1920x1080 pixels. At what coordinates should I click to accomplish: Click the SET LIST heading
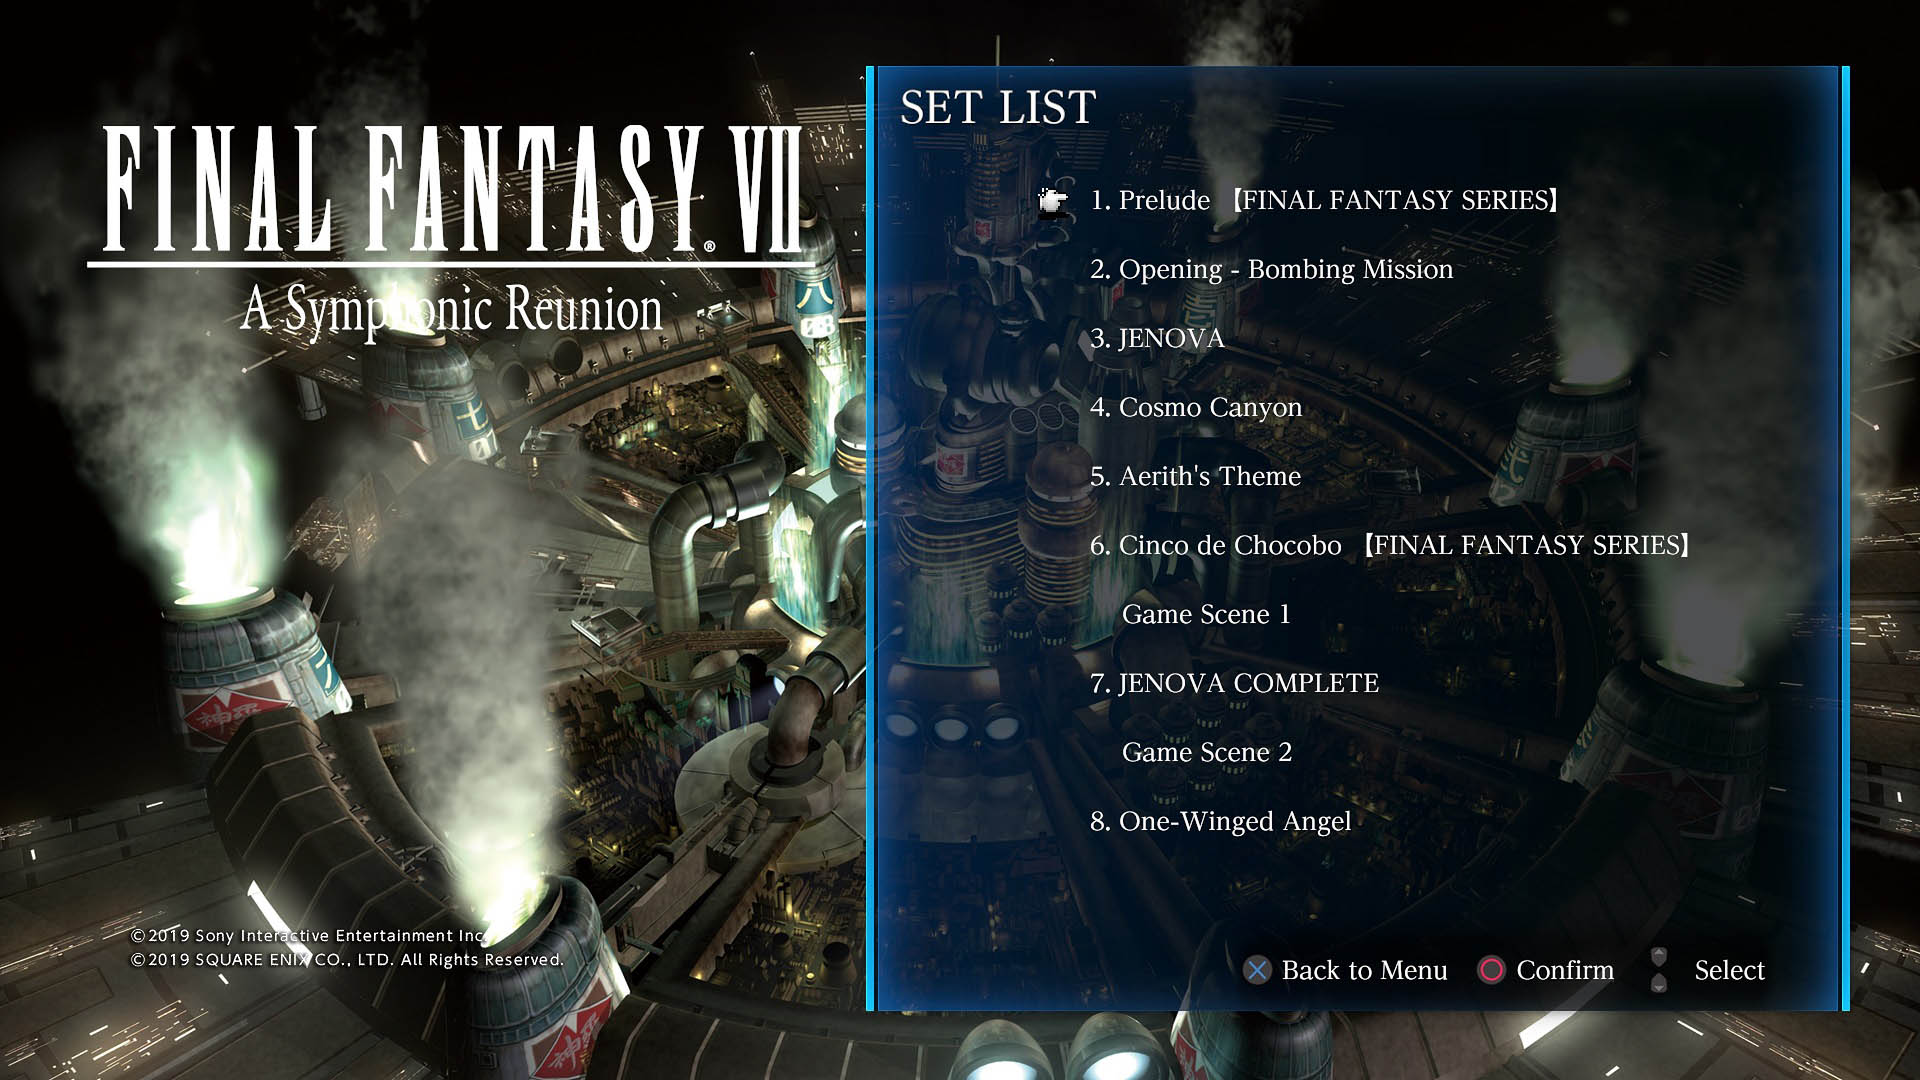998,108
